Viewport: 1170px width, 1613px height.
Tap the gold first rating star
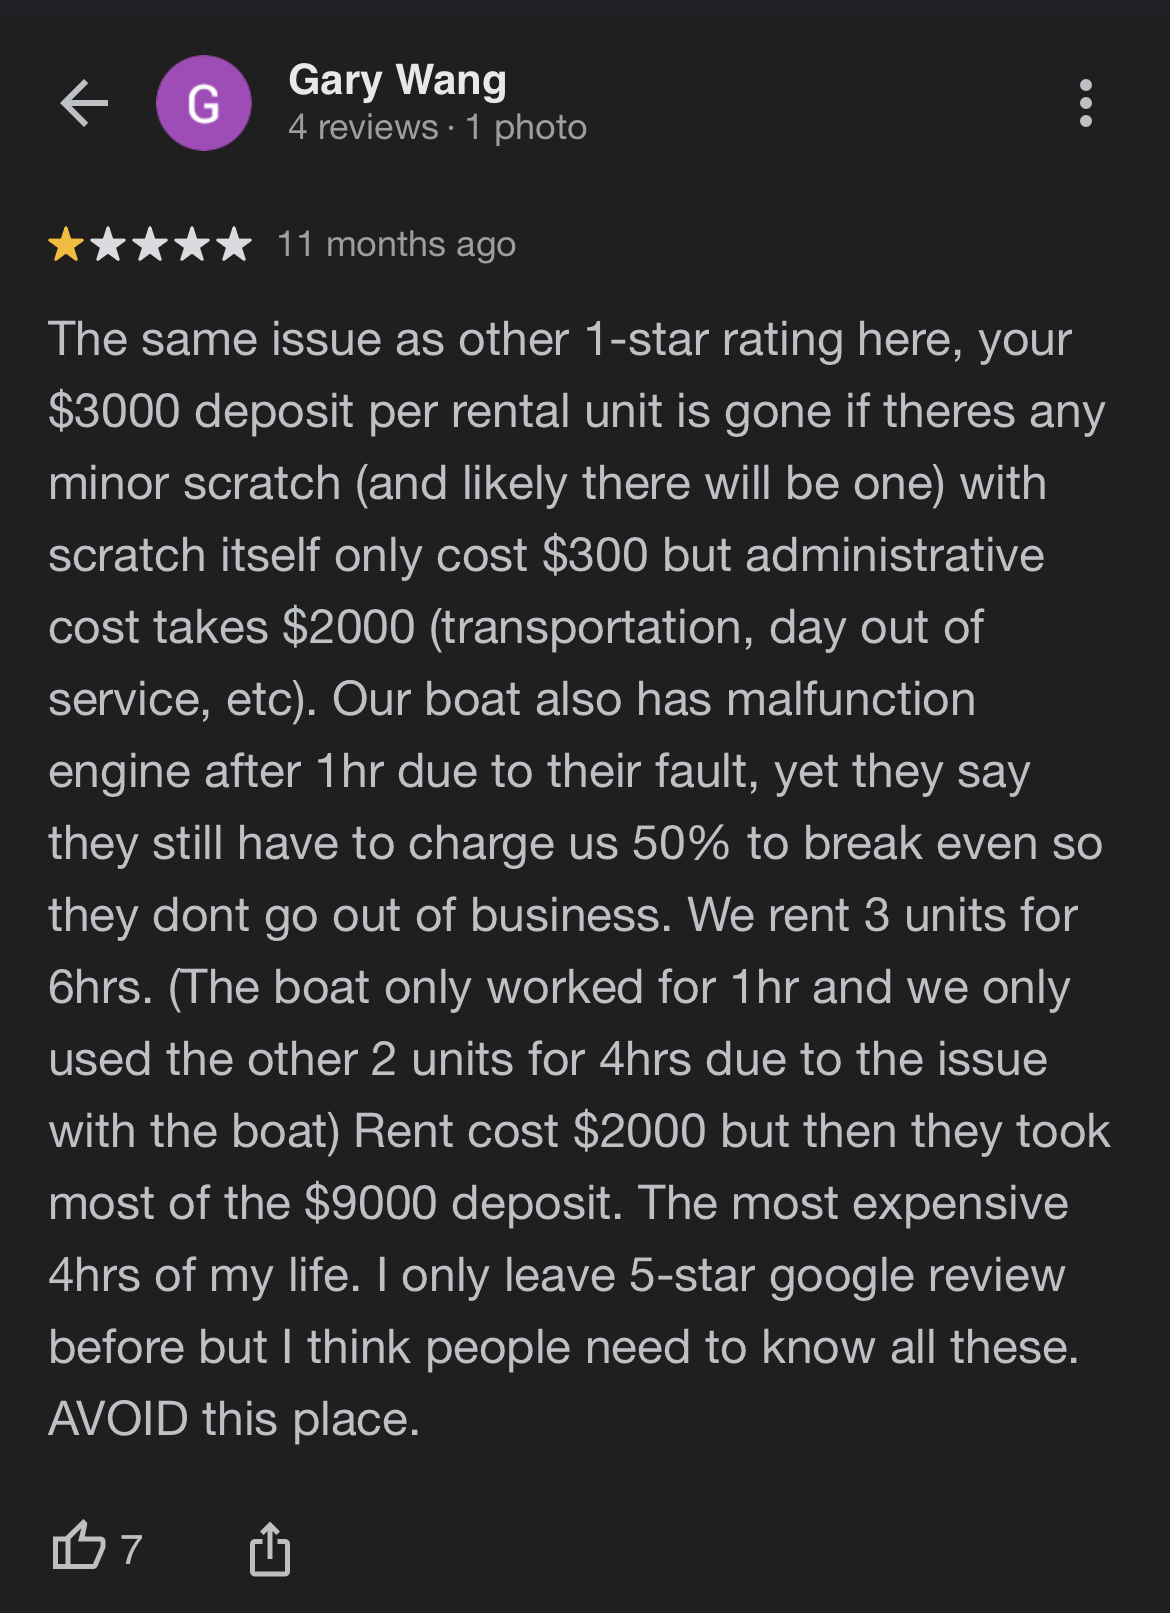click(66, 244)
